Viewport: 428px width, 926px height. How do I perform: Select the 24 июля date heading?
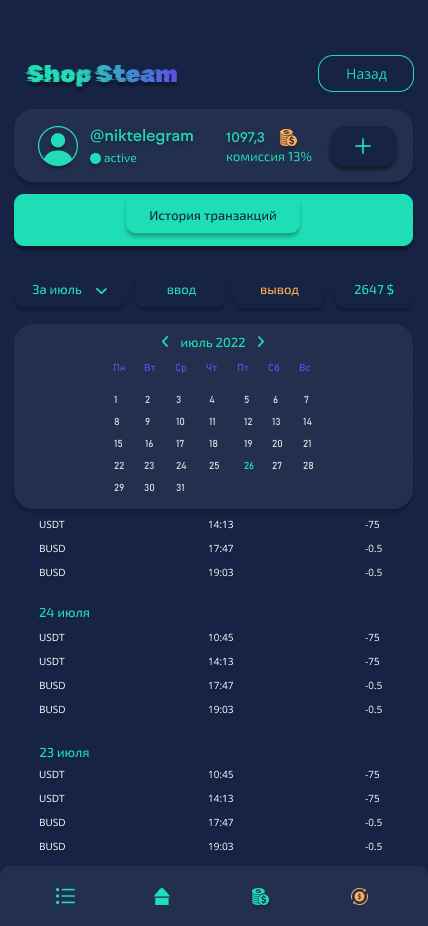pos(64,613)
